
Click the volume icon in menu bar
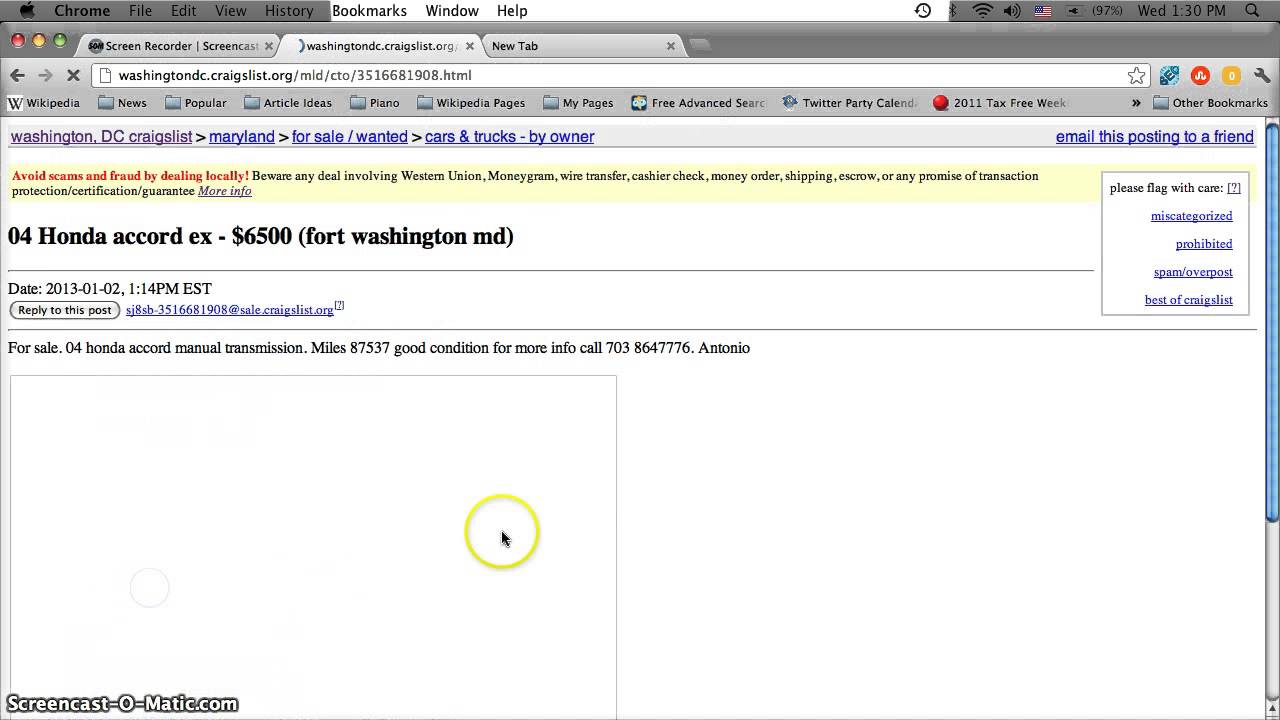coord(1012,11)
